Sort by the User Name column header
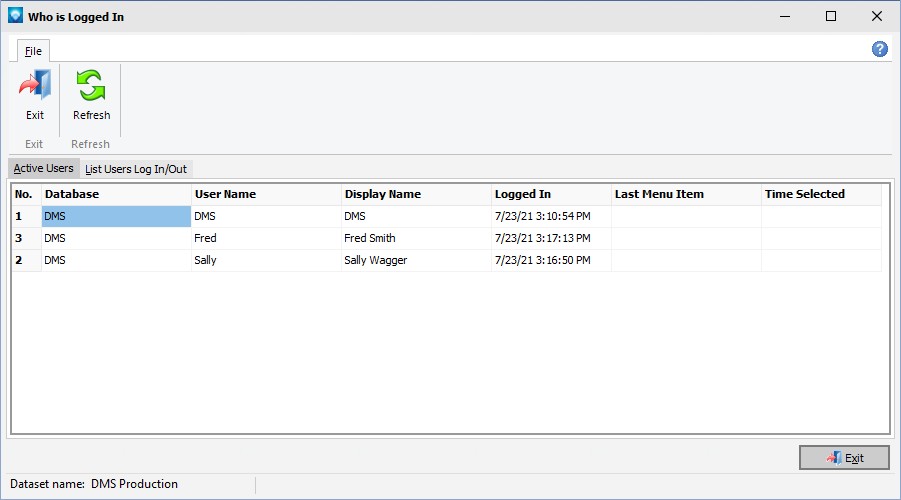 pos(266,194)
